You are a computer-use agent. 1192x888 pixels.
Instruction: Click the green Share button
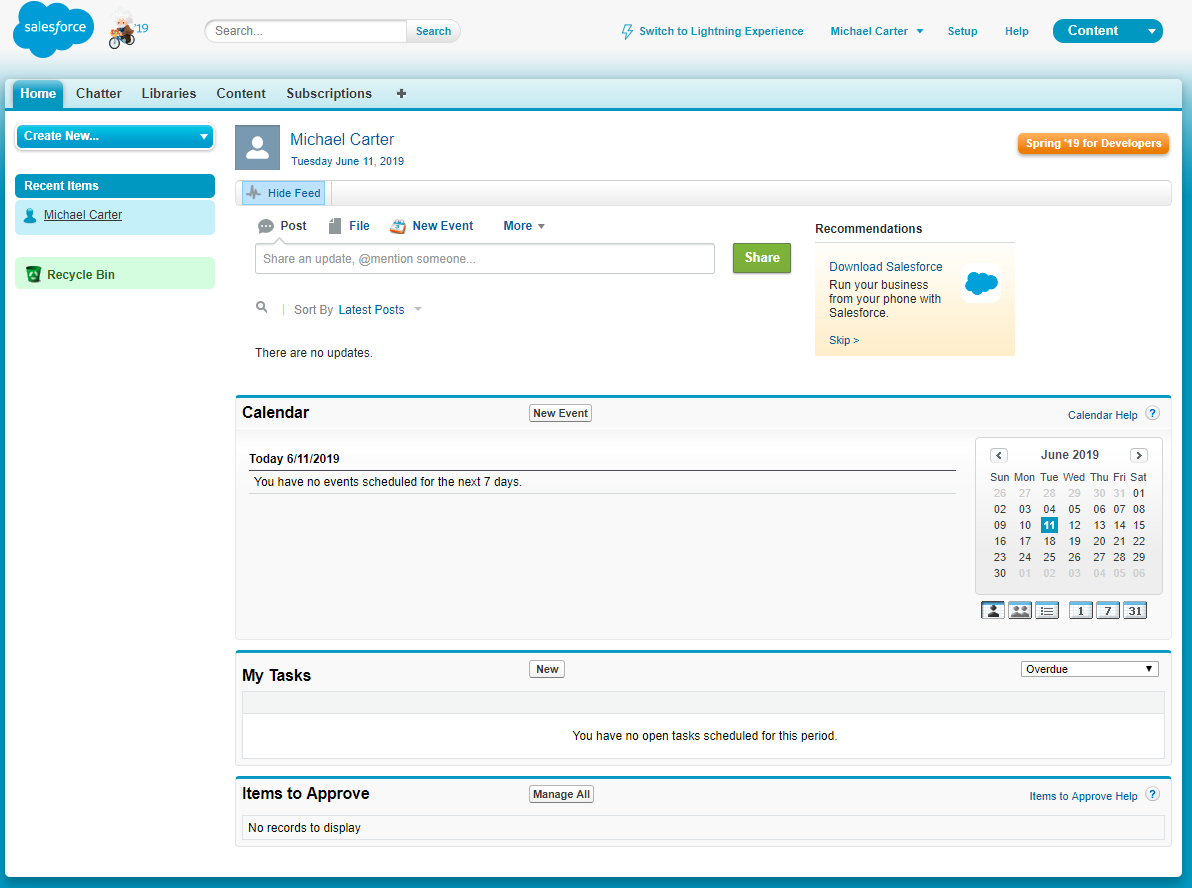pyautogui.click(x=761, y=258)
